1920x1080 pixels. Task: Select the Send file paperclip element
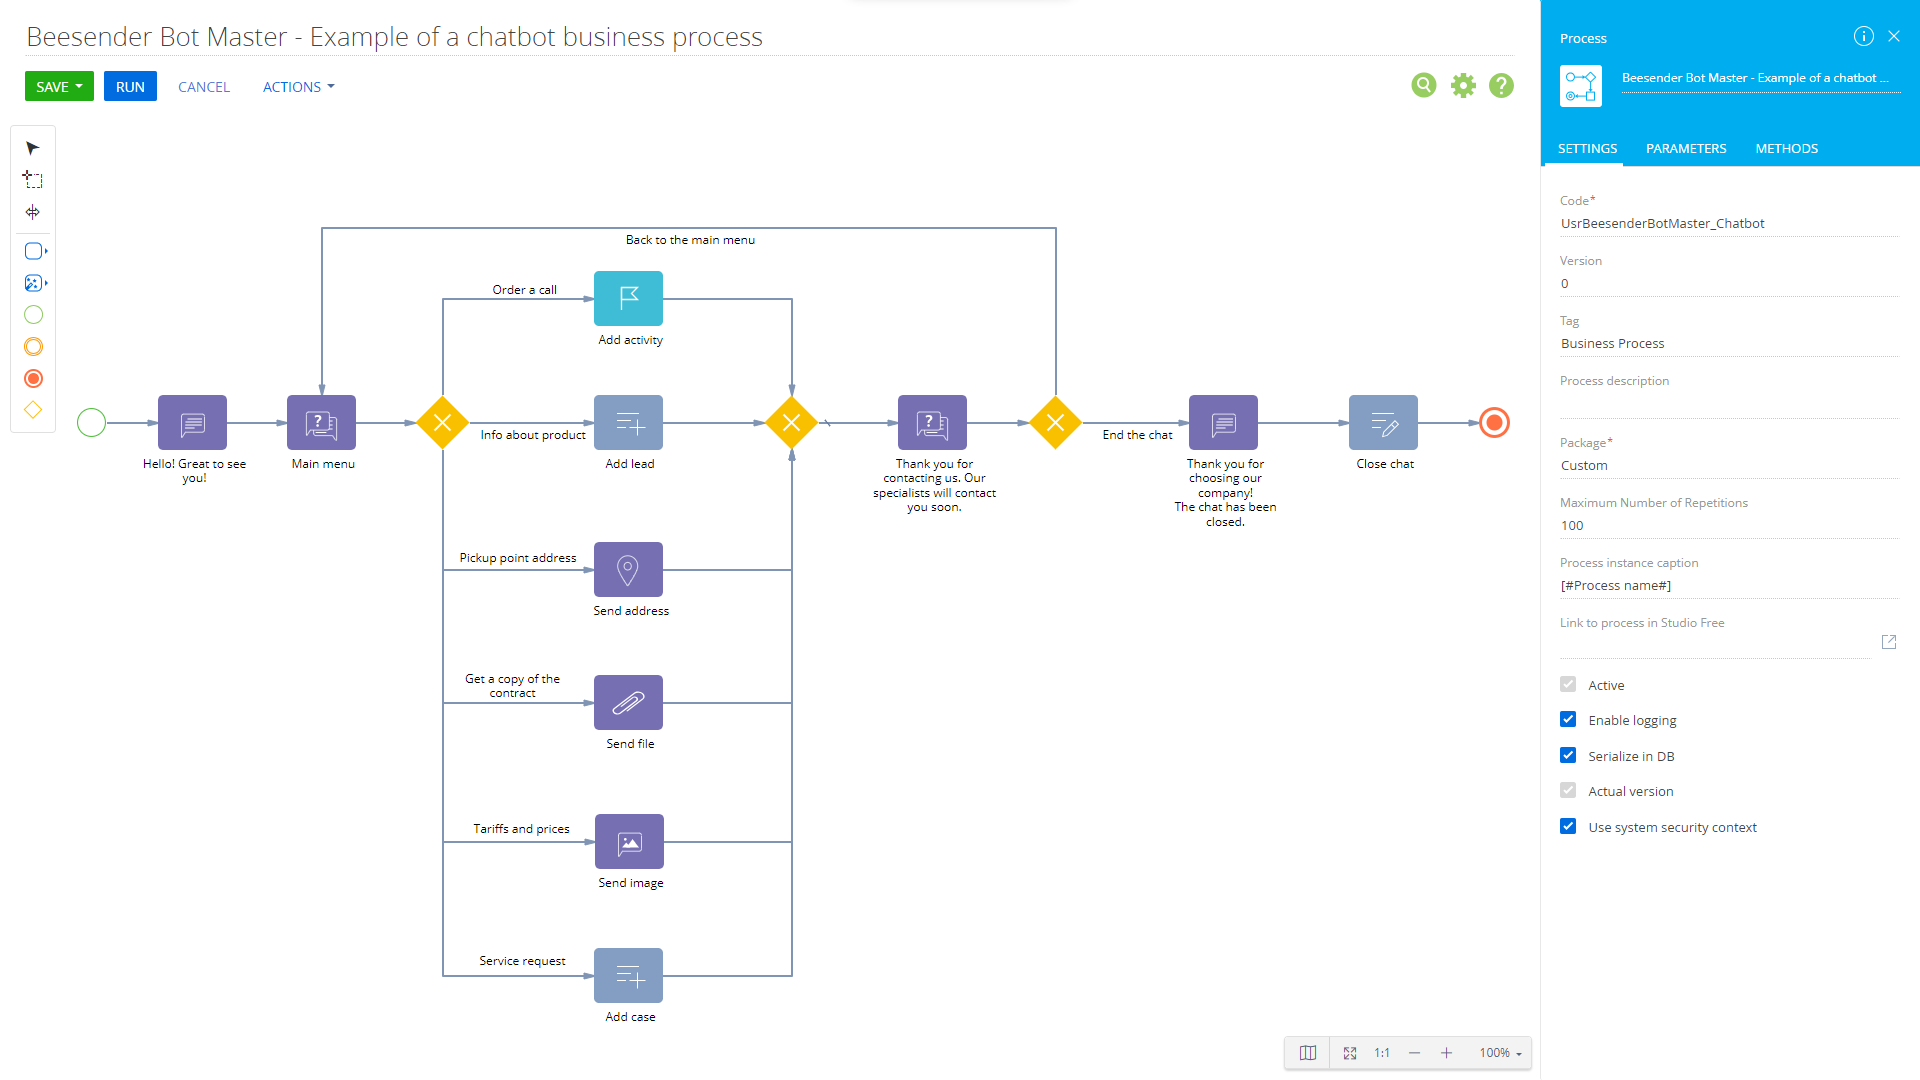coord(628,702)
